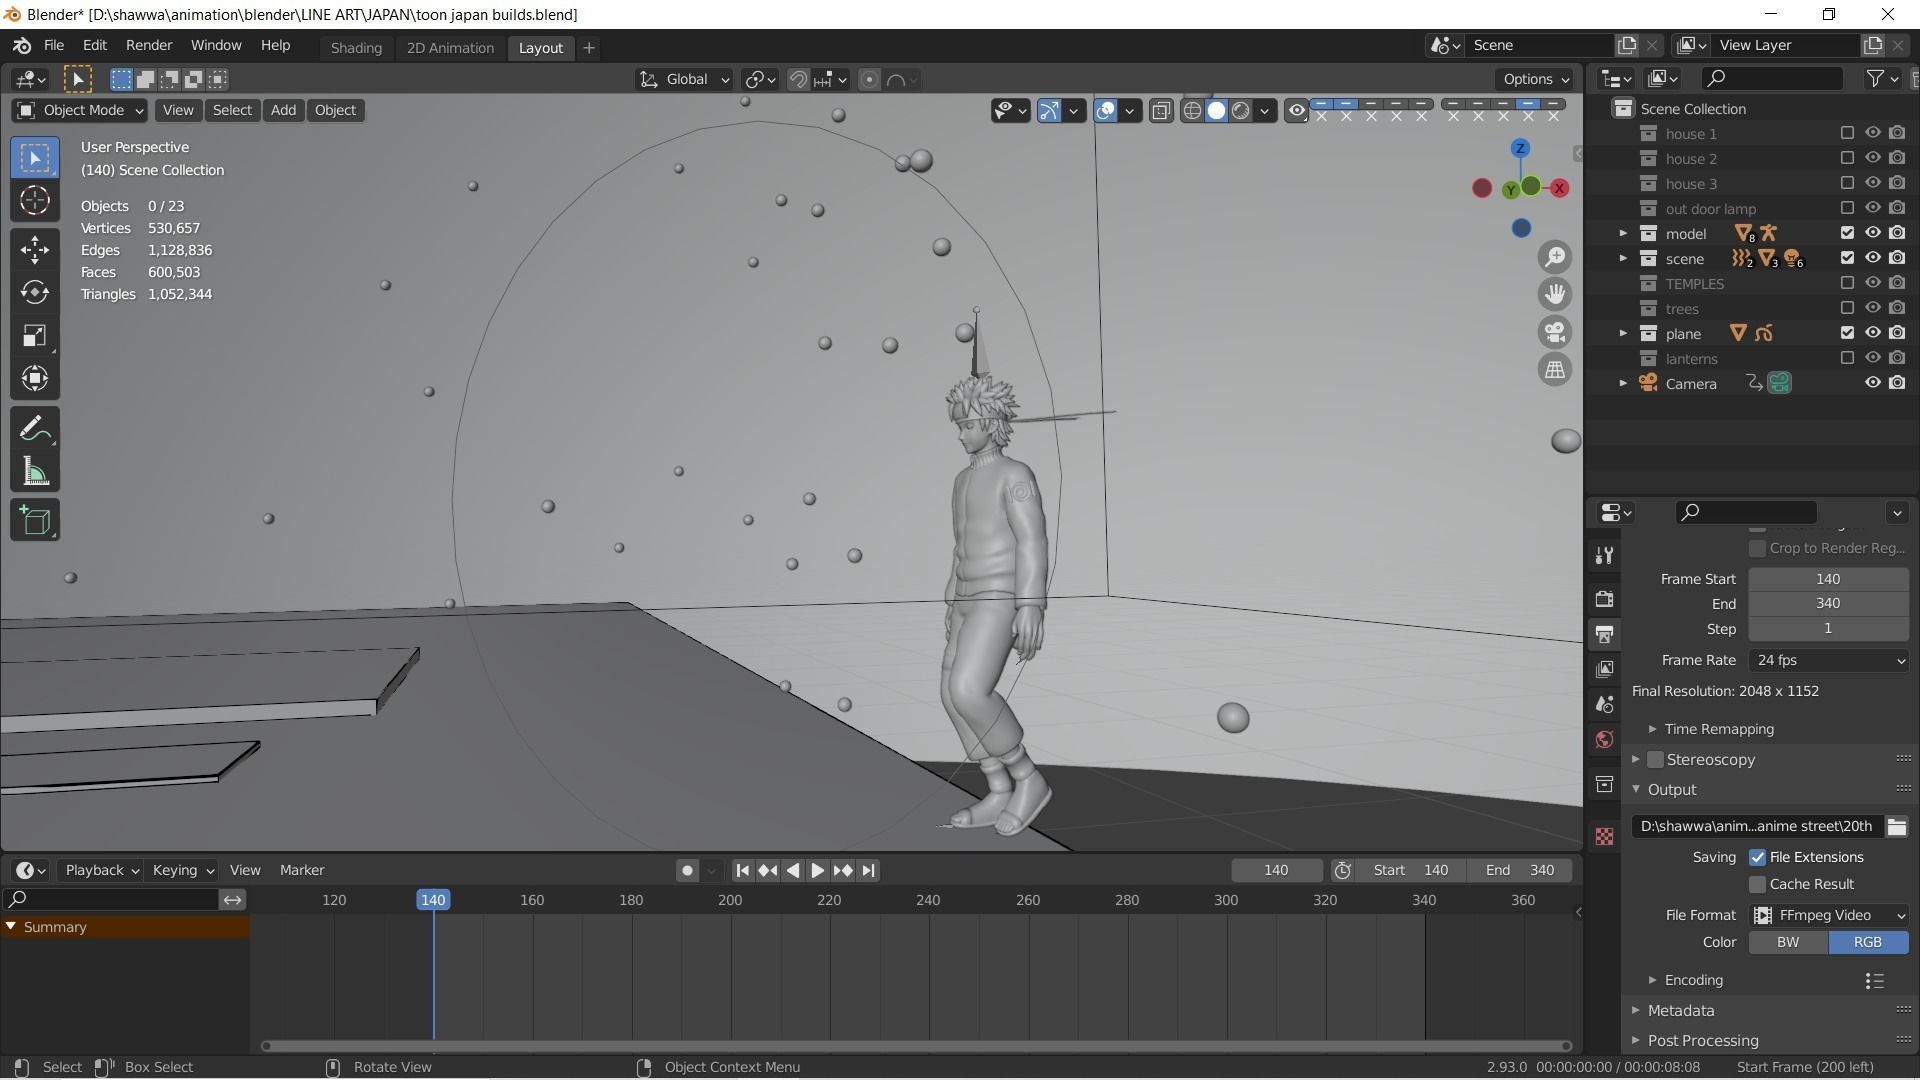Viewport: 1920px width, 1080px height.
Task: Jump to the end frame
Action: coord(868,870)
